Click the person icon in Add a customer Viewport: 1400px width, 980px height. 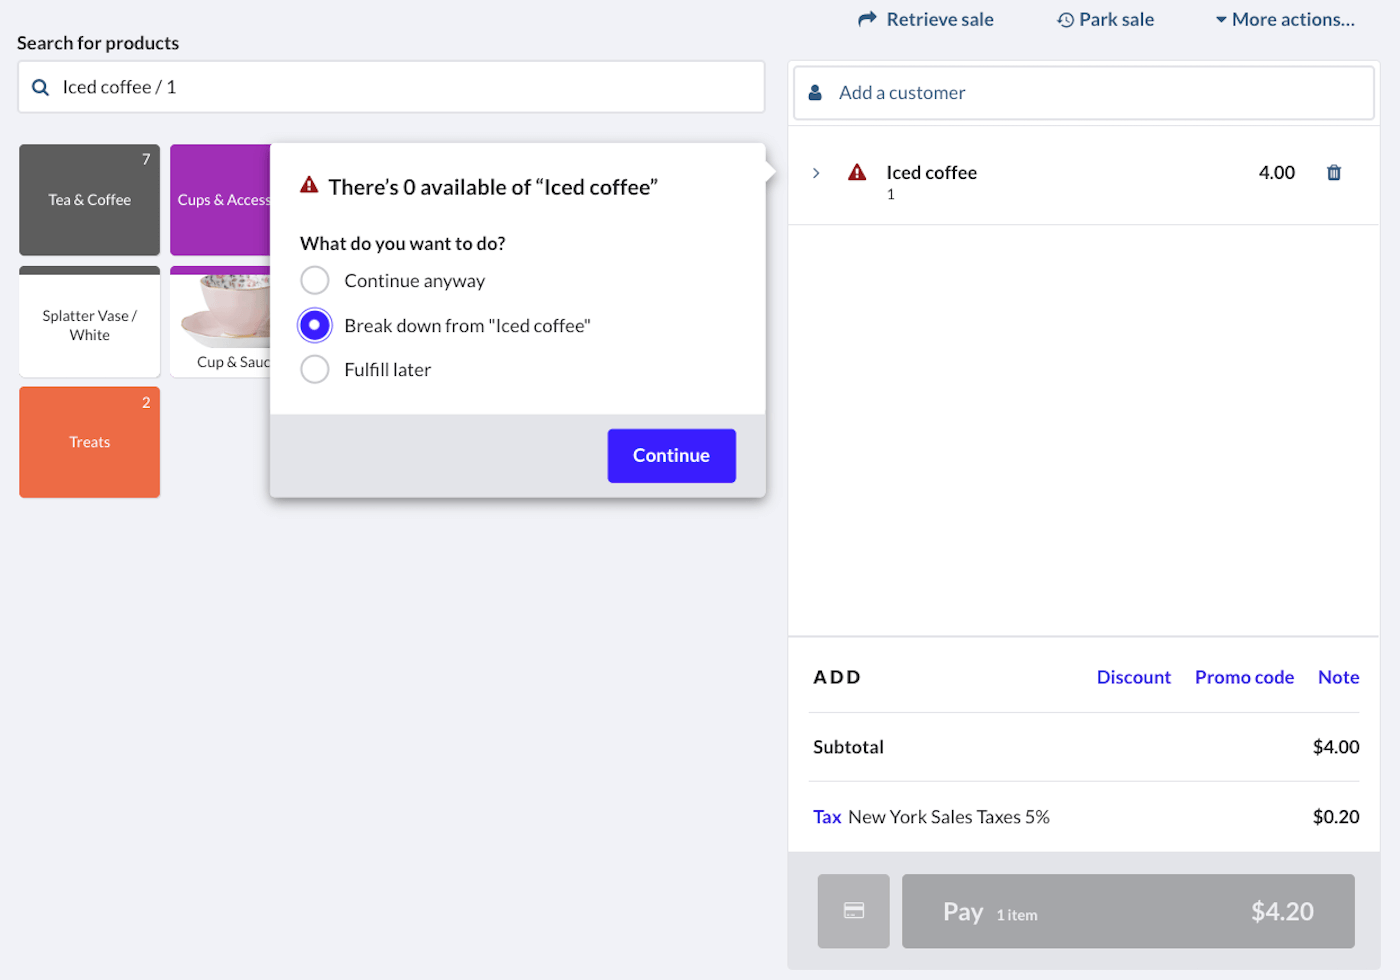click(815, 93)
